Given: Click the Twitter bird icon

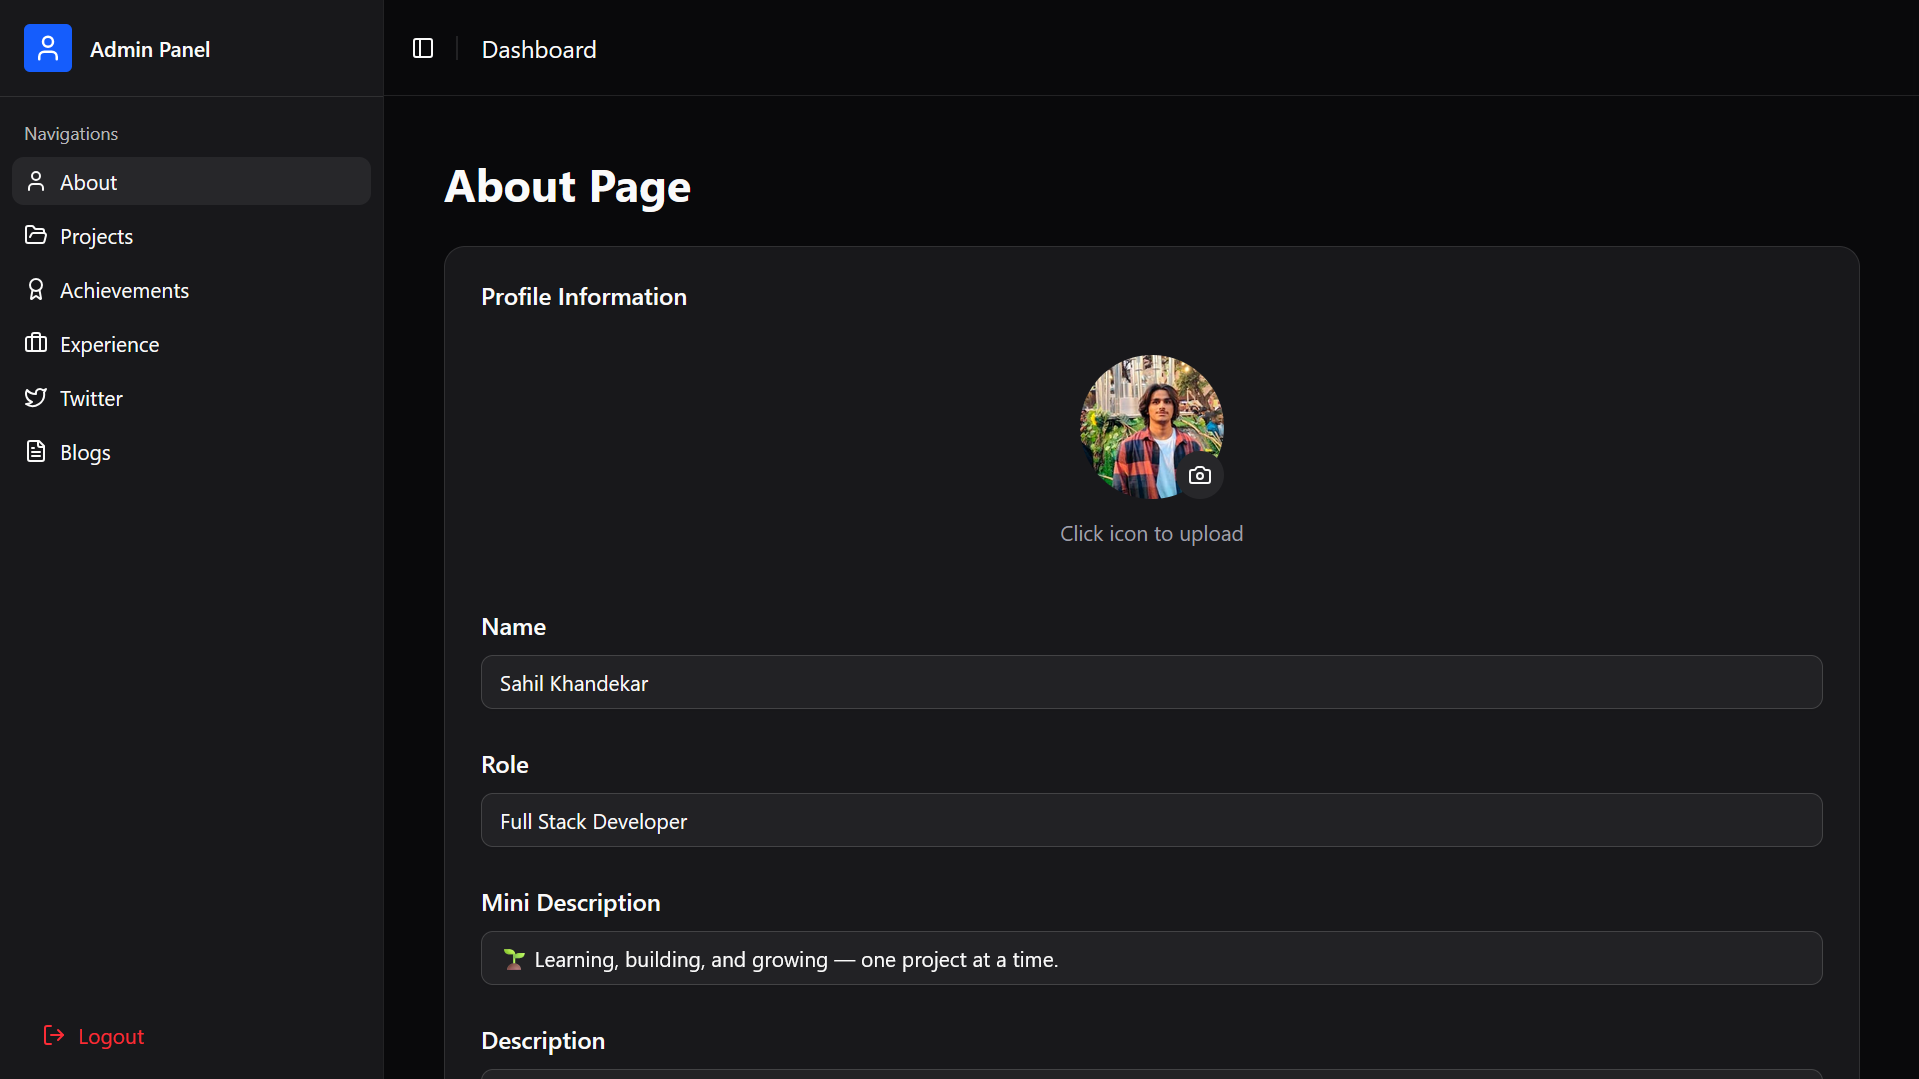Looking at the screenshot, I should pyautogui.click(x=36, y=397).
